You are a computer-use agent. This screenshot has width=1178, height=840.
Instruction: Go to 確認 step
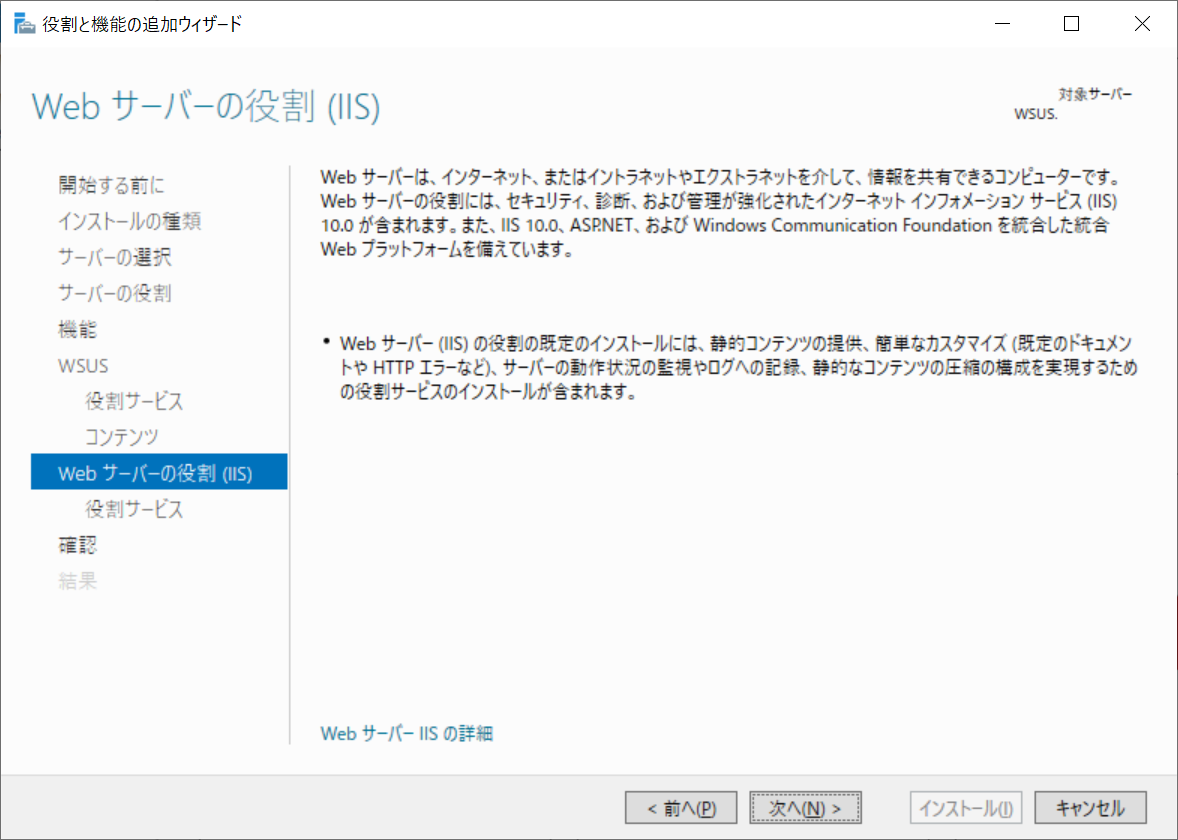(x=77, y=545)
